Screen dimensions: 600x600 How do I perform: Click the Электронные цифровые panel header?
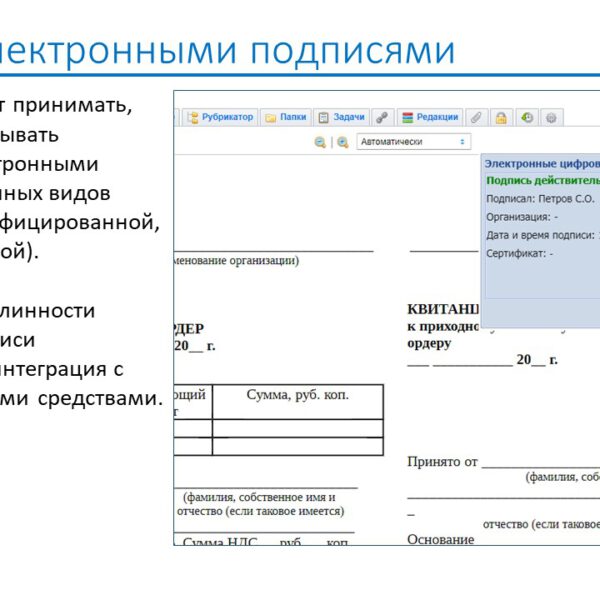tap(542, 162)
